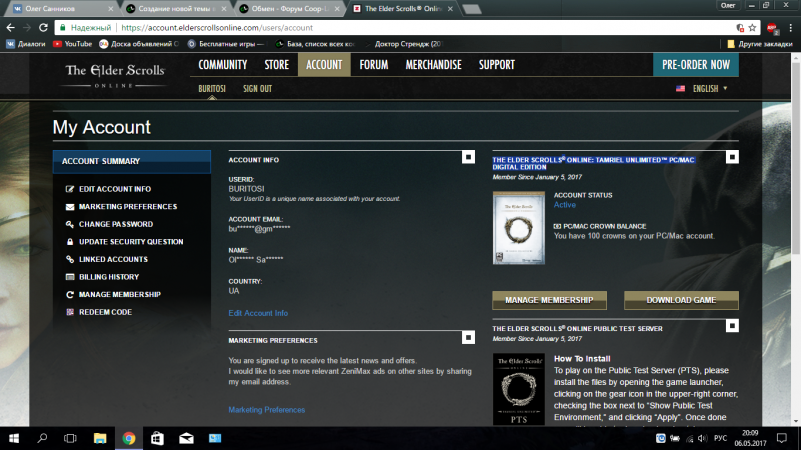Screen dimensions: 801x450
Task: Open the blue Marketing Preferences link
Action: tap(267, 410)
